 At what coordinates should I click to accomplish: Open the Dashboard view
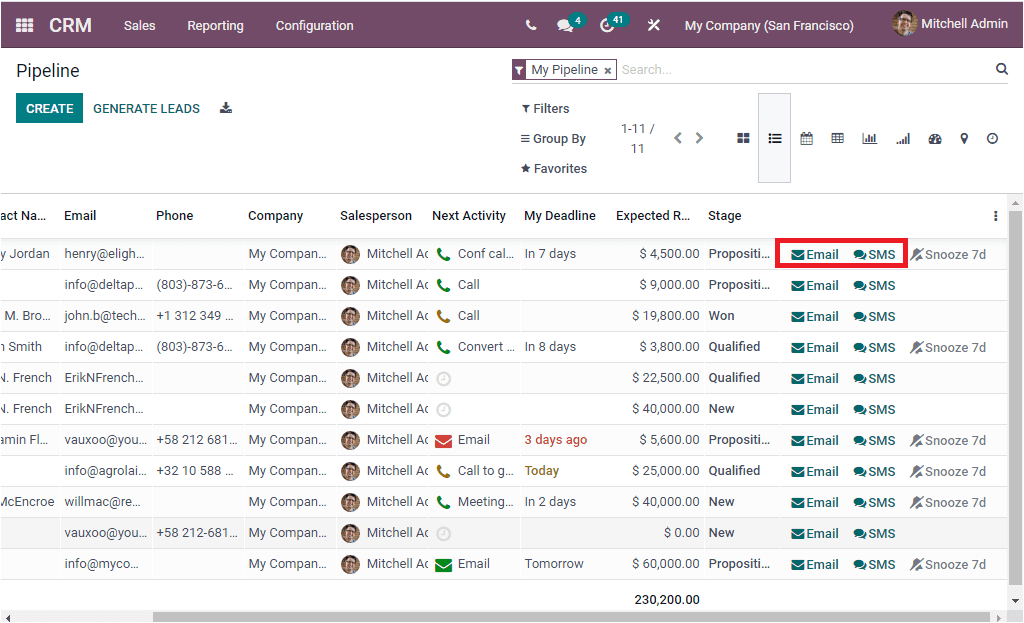tap(934, 138)
